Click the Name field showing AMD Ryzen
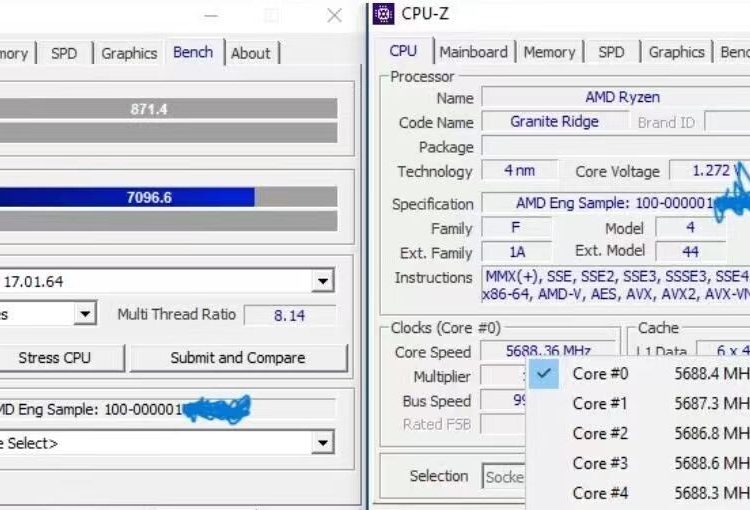The width and height of the screenshot is (750, 510). point(616,97)
